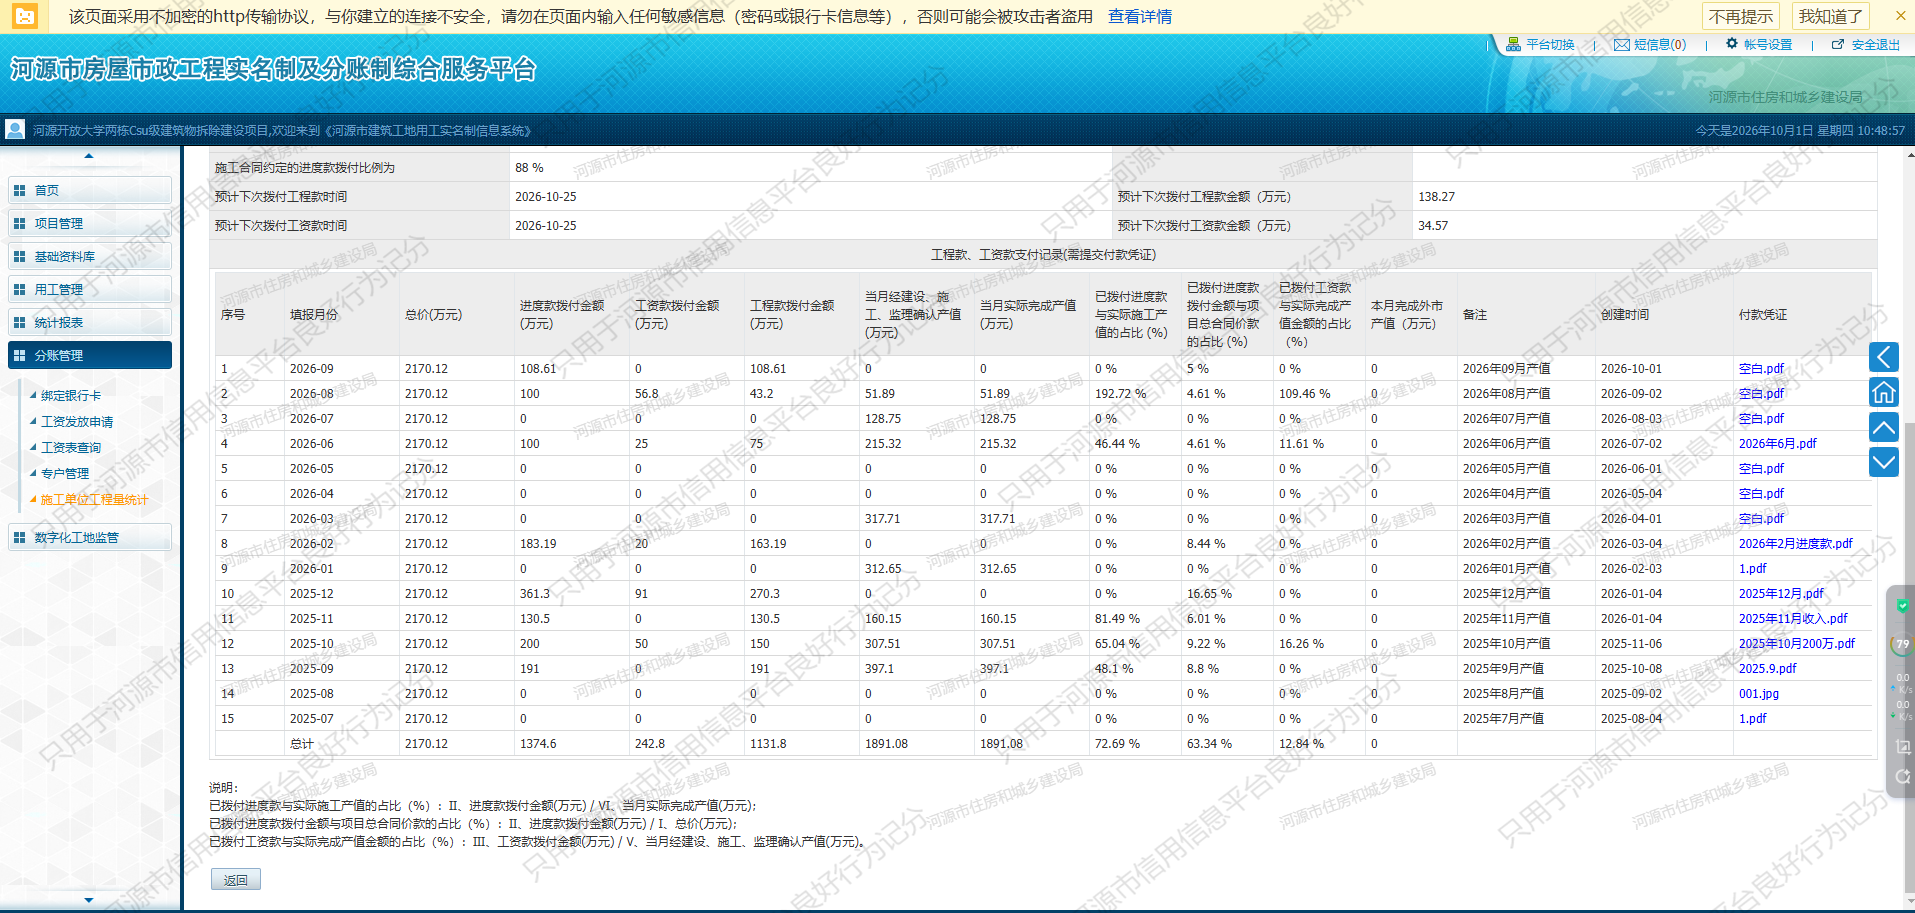Image resolution: width=1915 pixels, height=913 pixels.
Task: Open 绑定银行卡 submenu item
Action: [70, 396]
